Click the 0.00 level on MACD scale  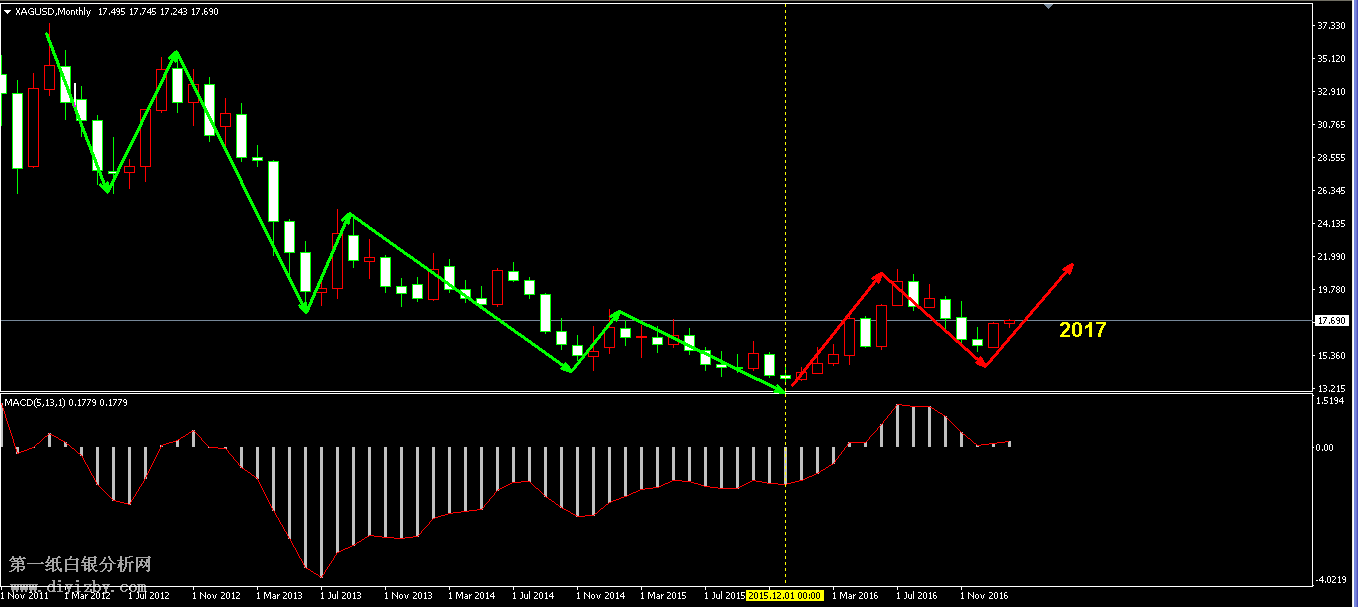(1323, 447)
